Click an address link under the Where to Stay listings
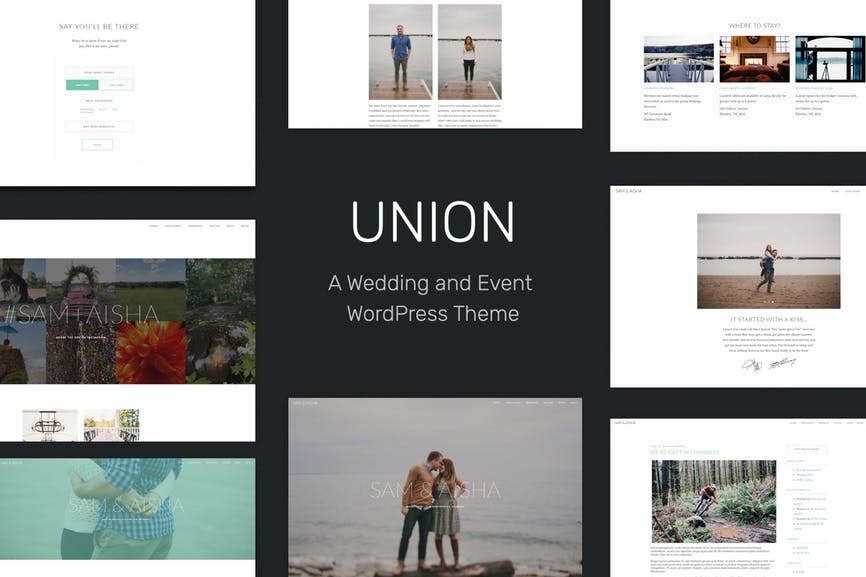The height and width of the screenshot is (577, 866). point(657,113)
